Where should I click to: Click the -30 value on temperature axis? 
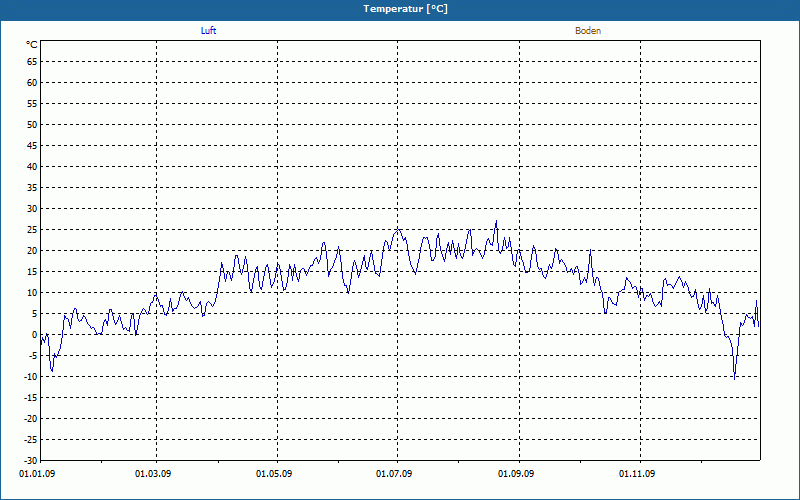click(x=30, y=460)
